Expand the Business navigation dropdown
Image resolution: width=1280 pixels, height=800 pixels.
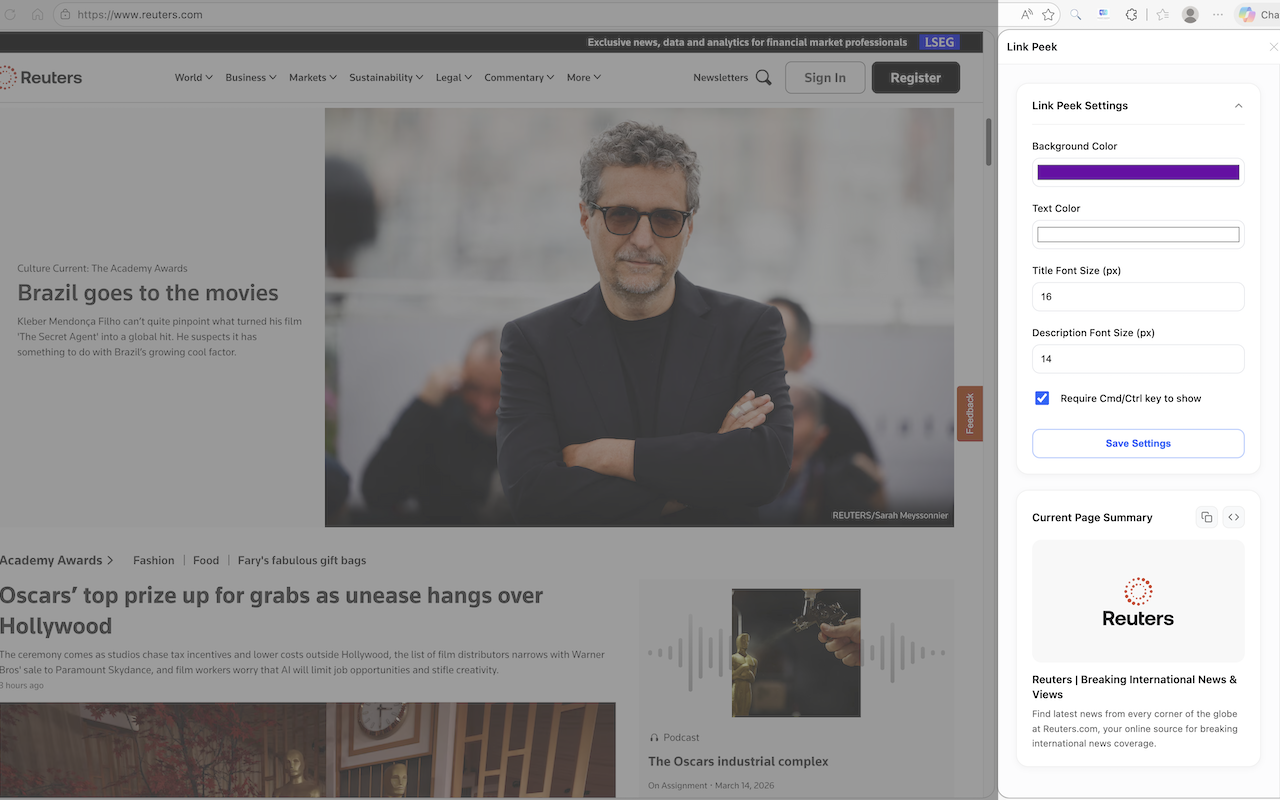tap(251, 77)
